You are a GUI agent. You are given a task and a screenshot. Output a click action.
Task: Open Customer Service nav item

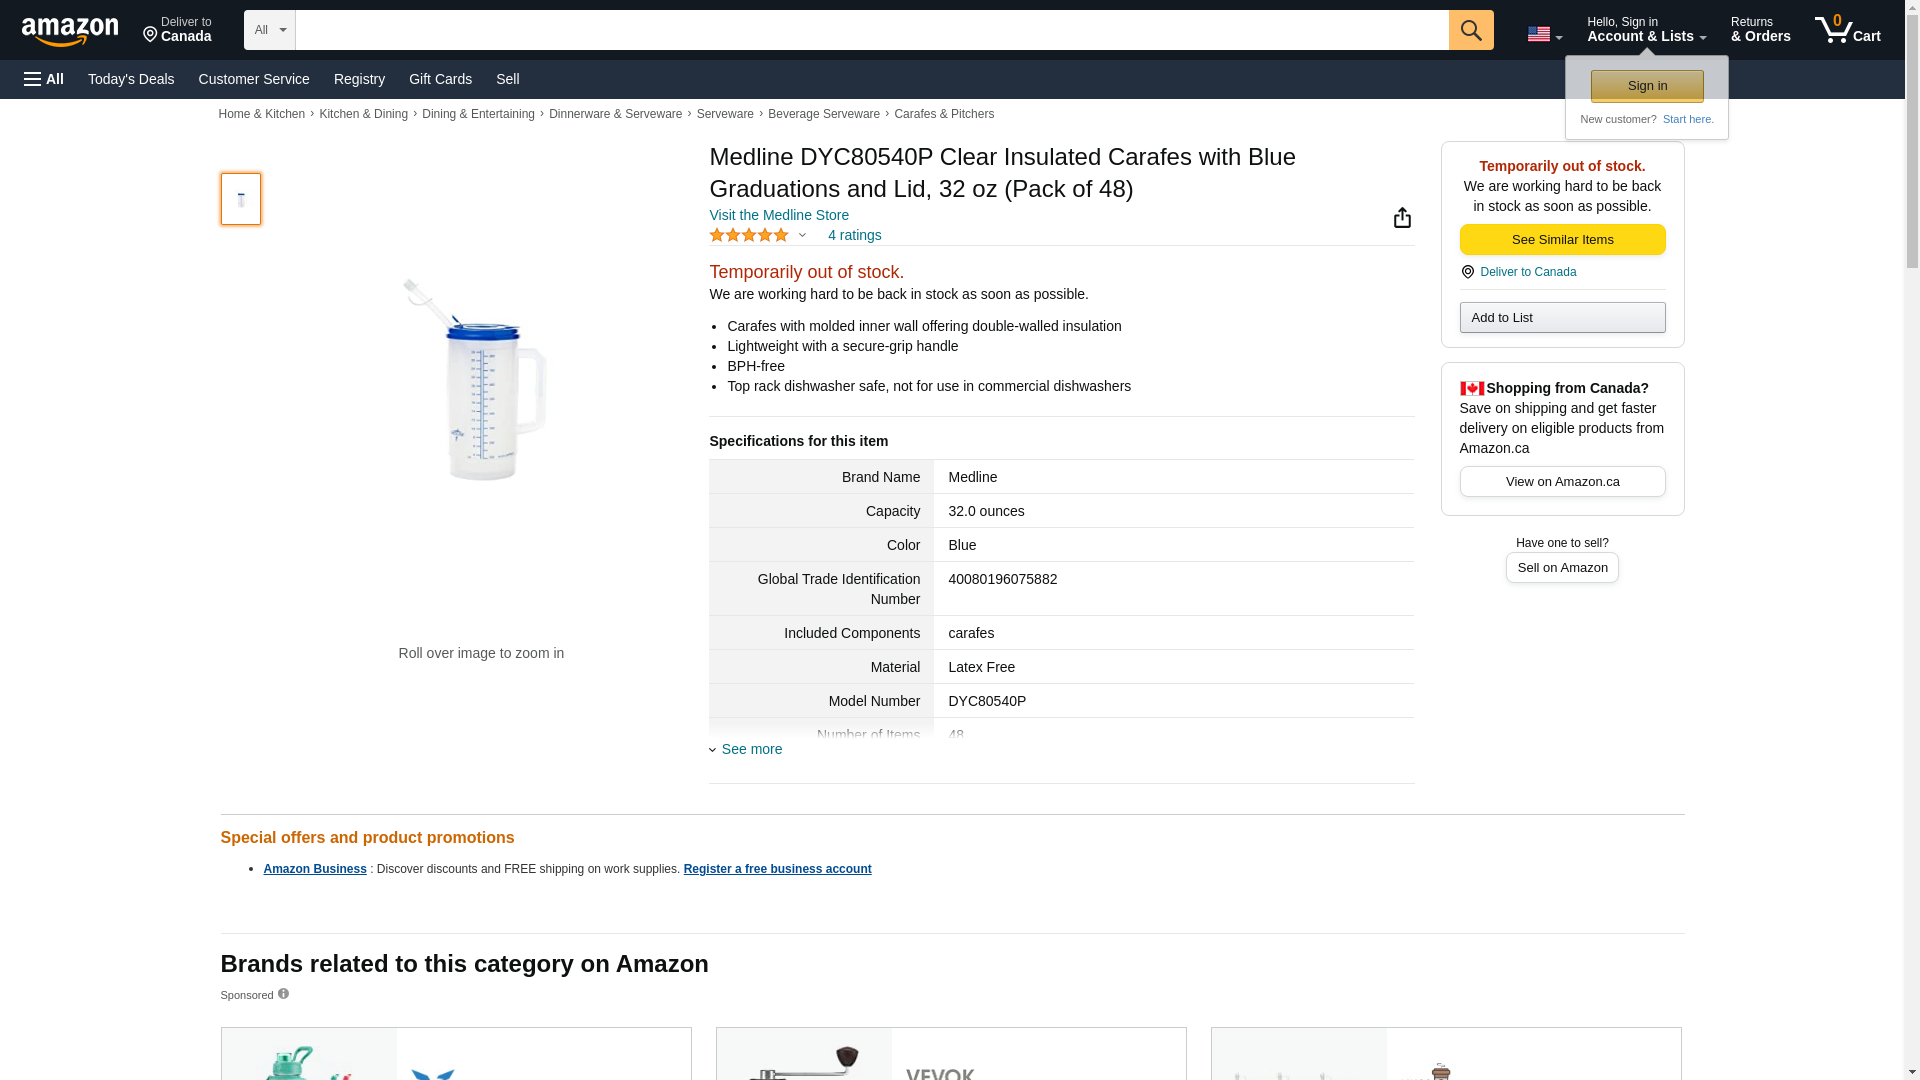(x=254, y=79)
